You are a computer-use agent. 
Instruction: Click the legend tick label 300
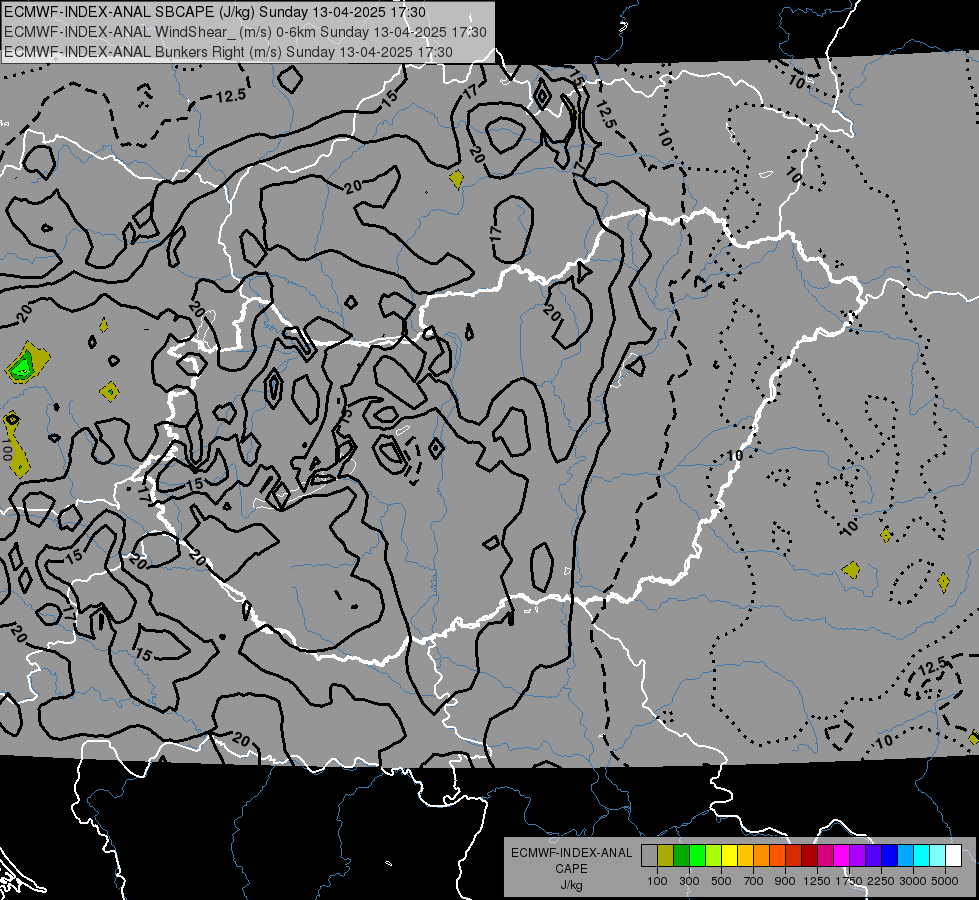pos(689,881)
